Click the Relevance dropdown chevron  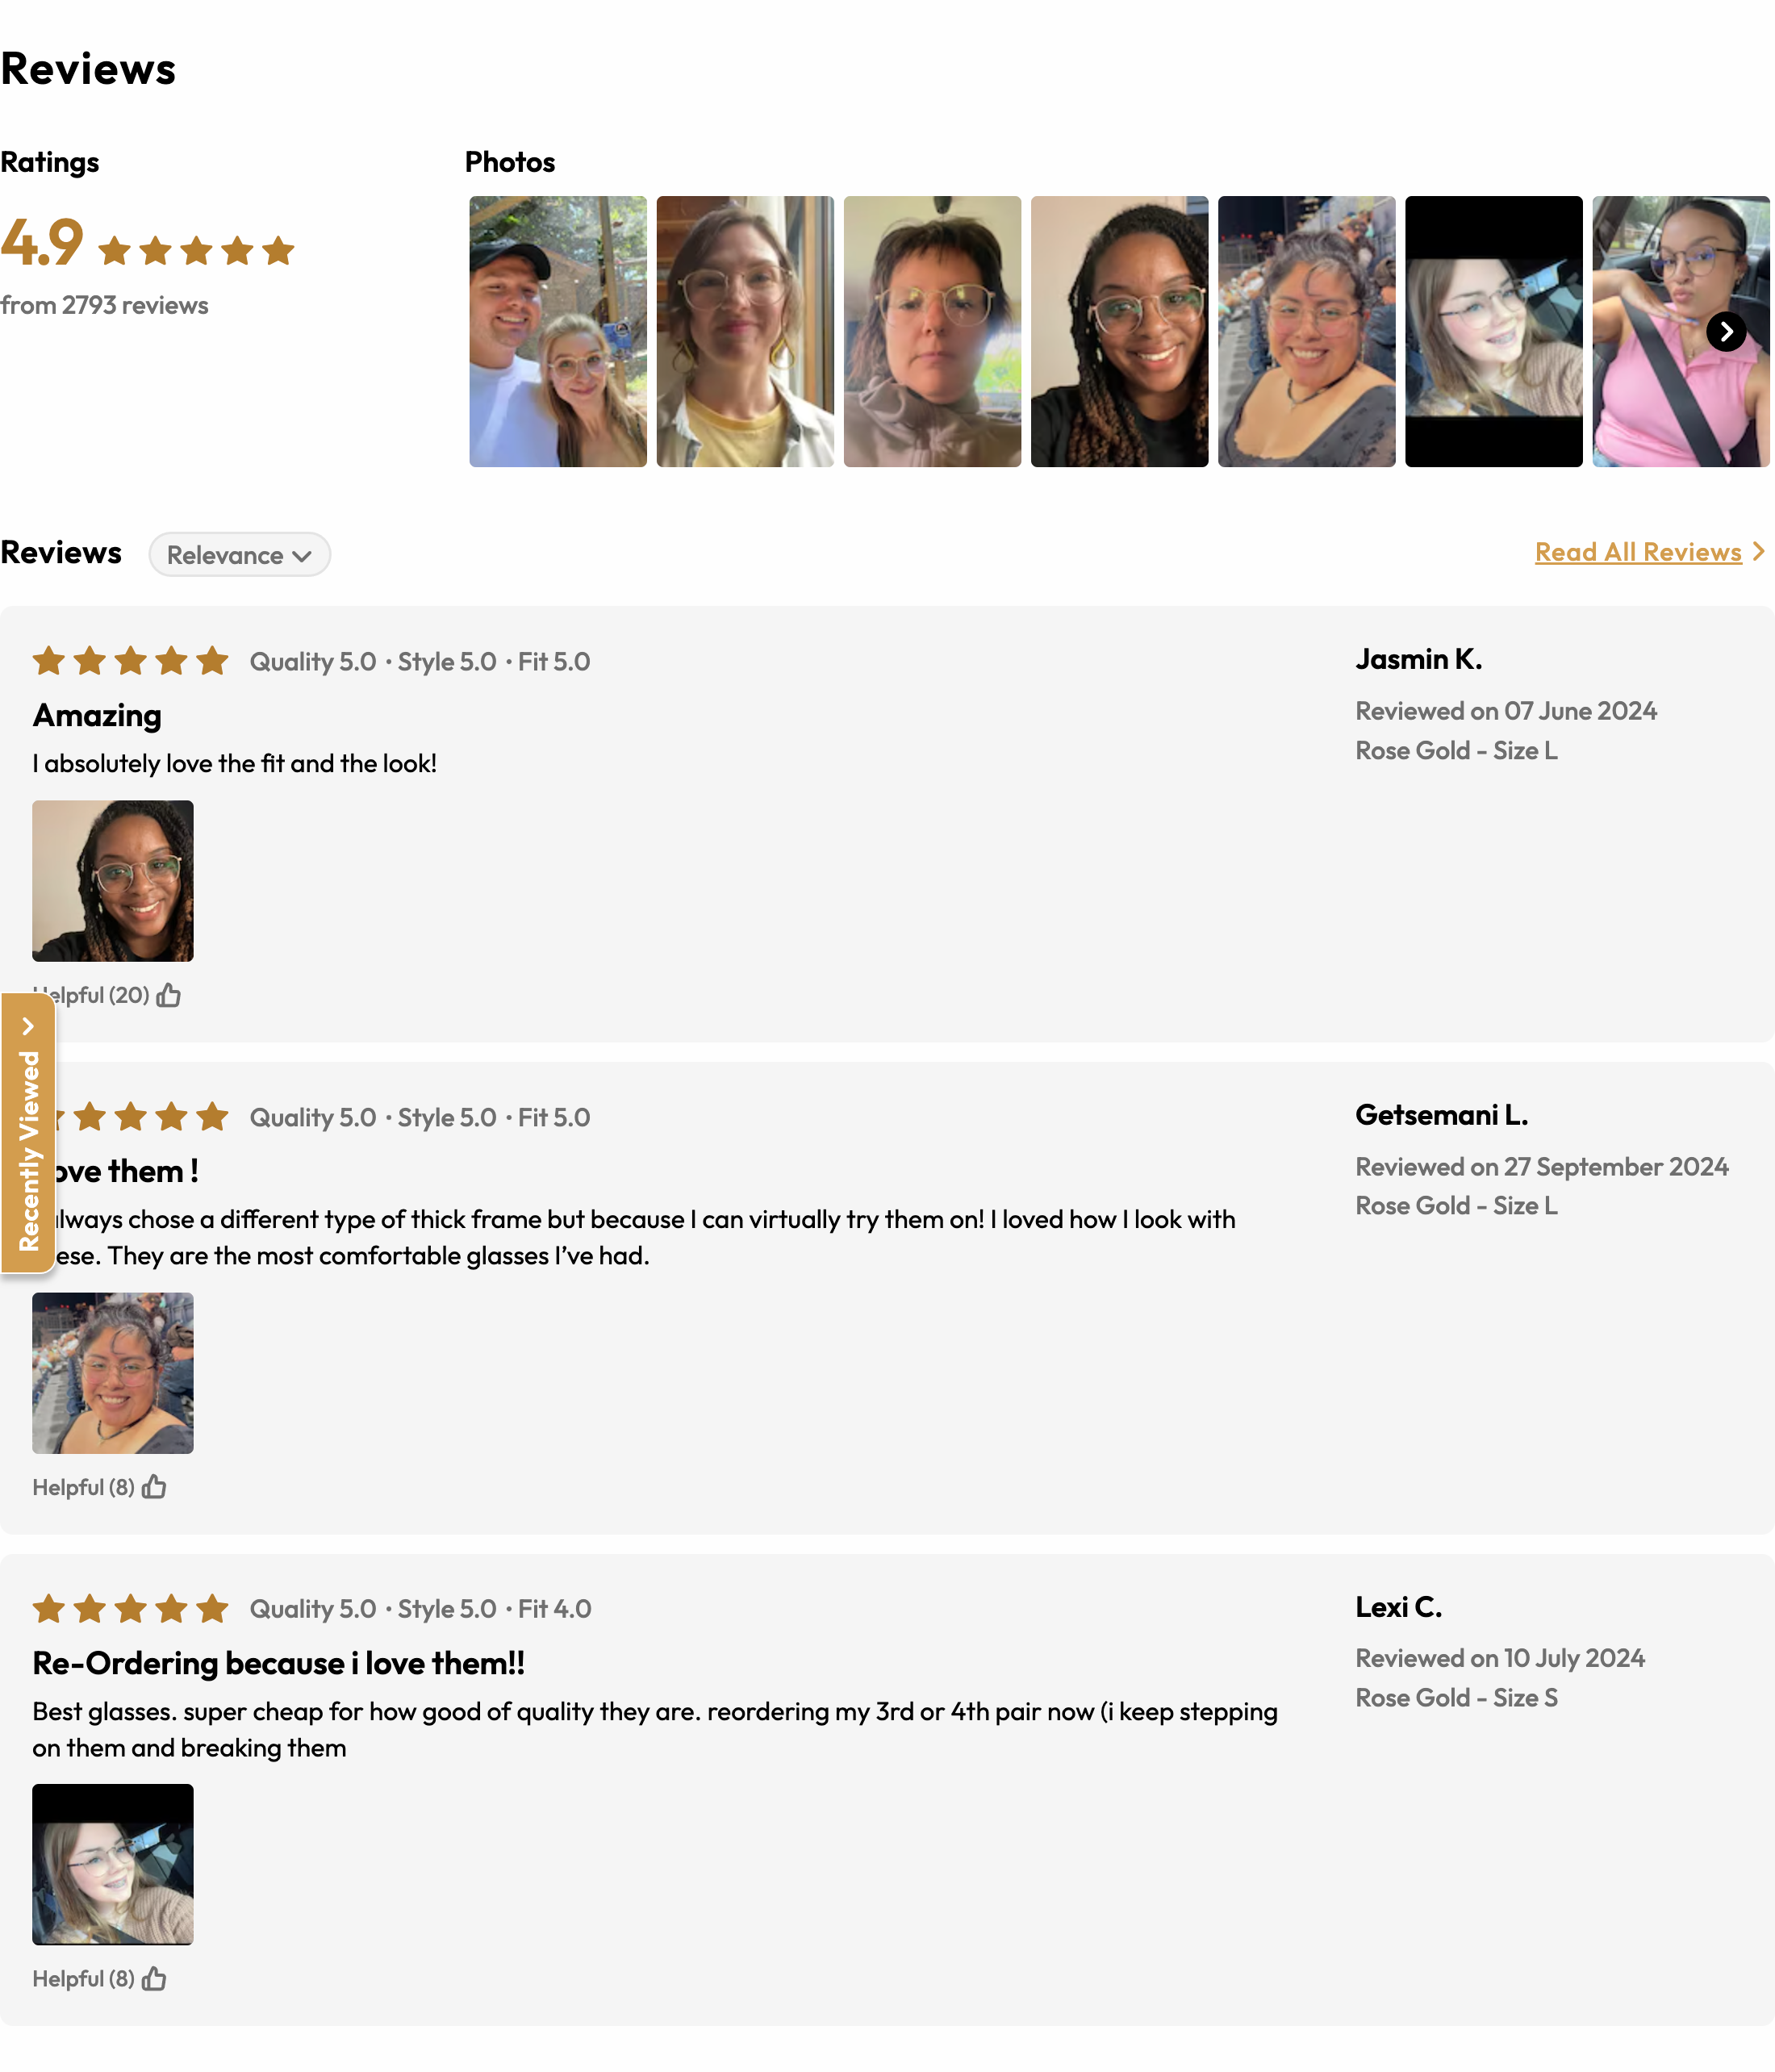(x=302, y=556)
